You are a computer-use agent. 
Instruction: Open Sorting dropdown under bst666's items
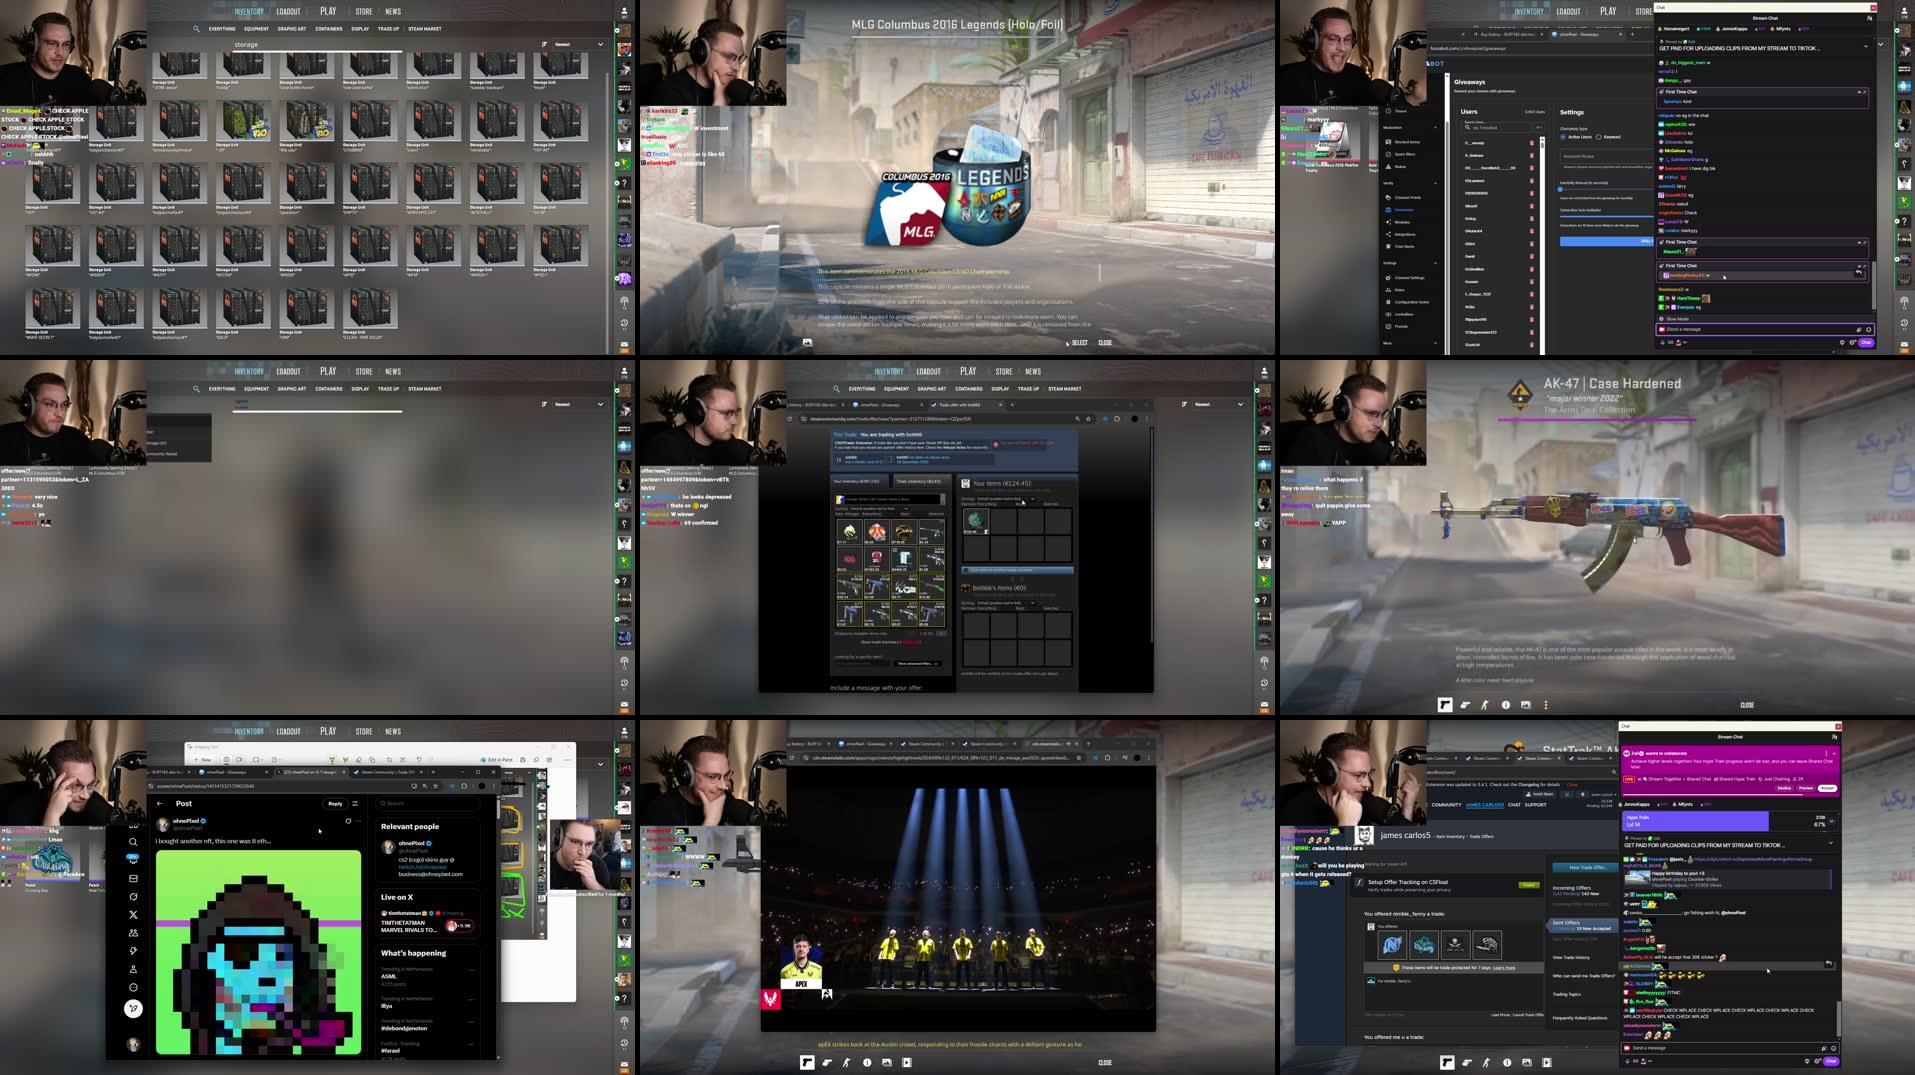pos(1005,603)
